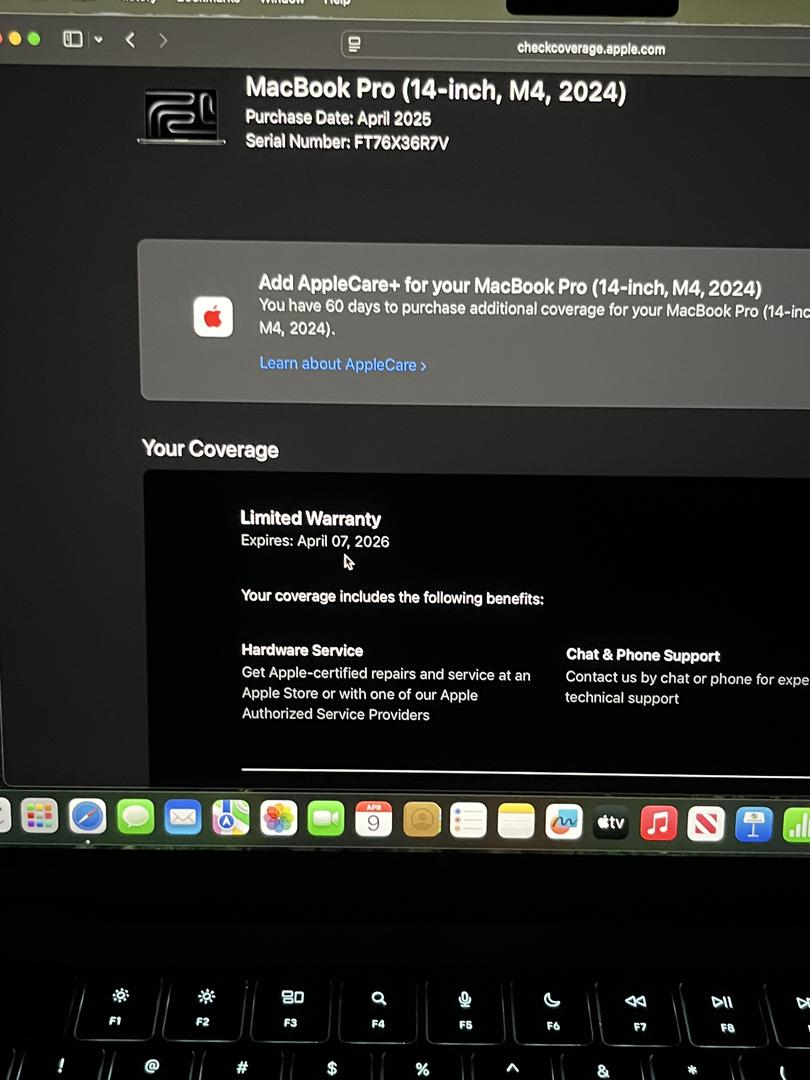Open Numbers from the Dock
The width and height of the screenshot is (810, 1080).
[797, 826]
